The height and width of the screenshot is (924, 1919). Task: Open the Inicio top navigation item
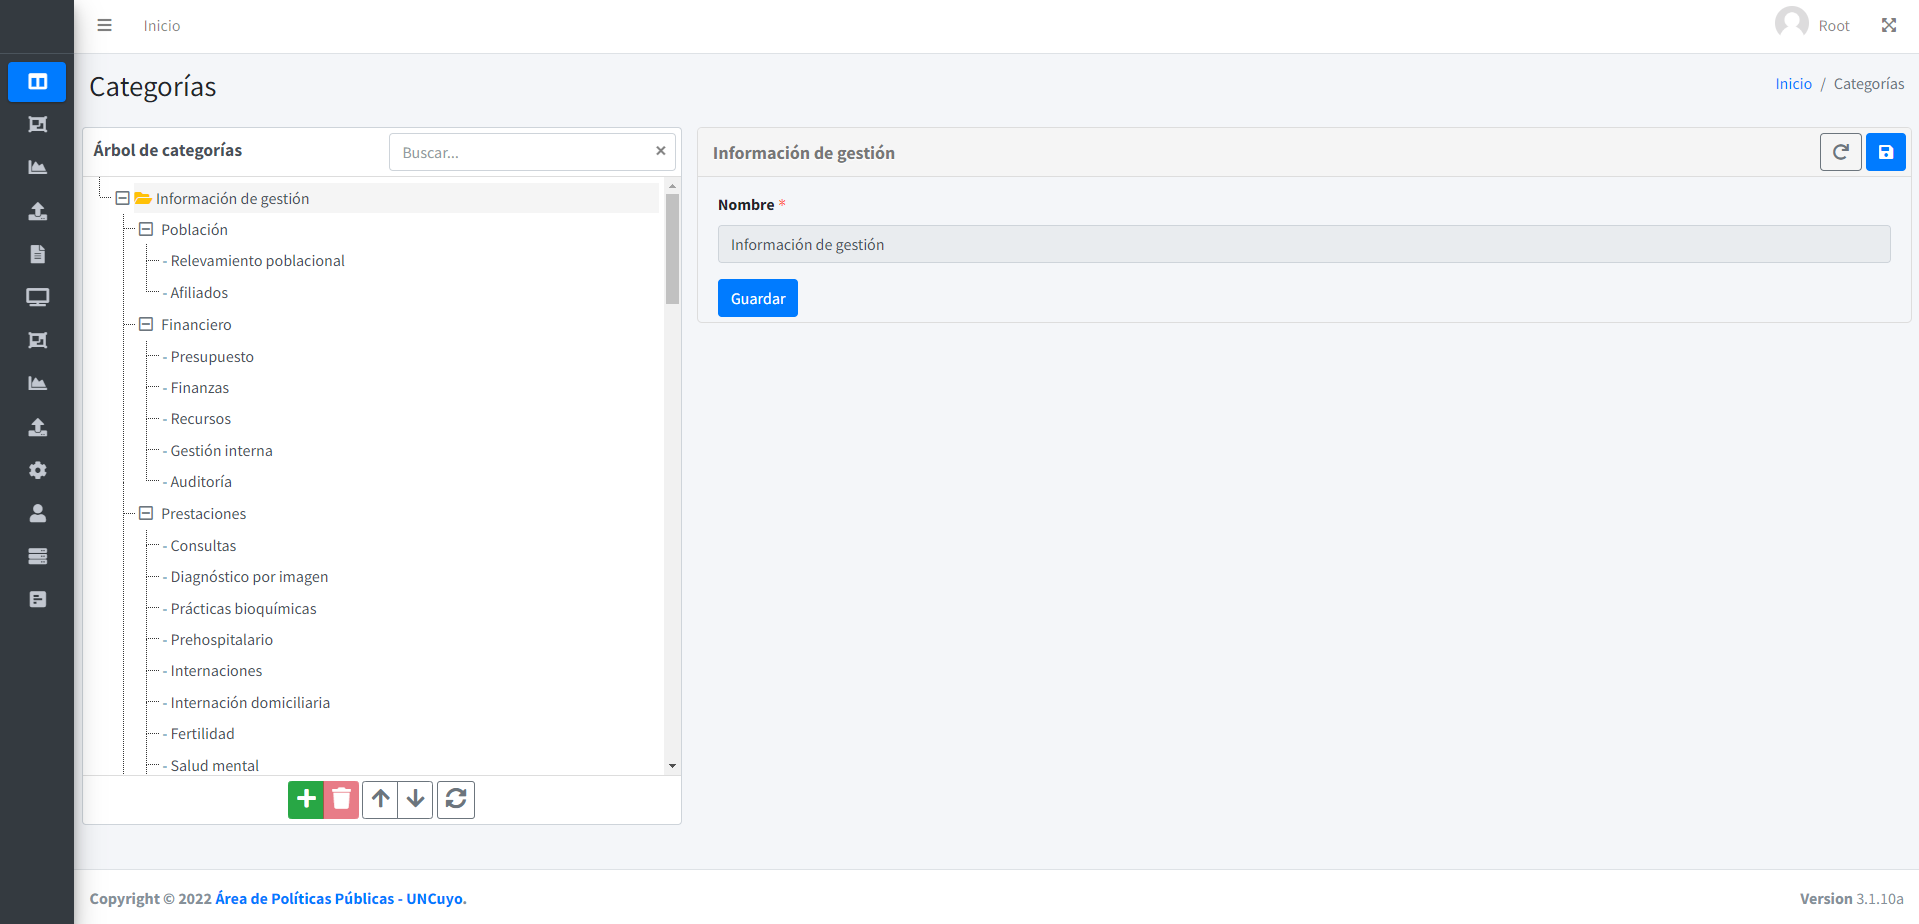(x=161, y=26)
